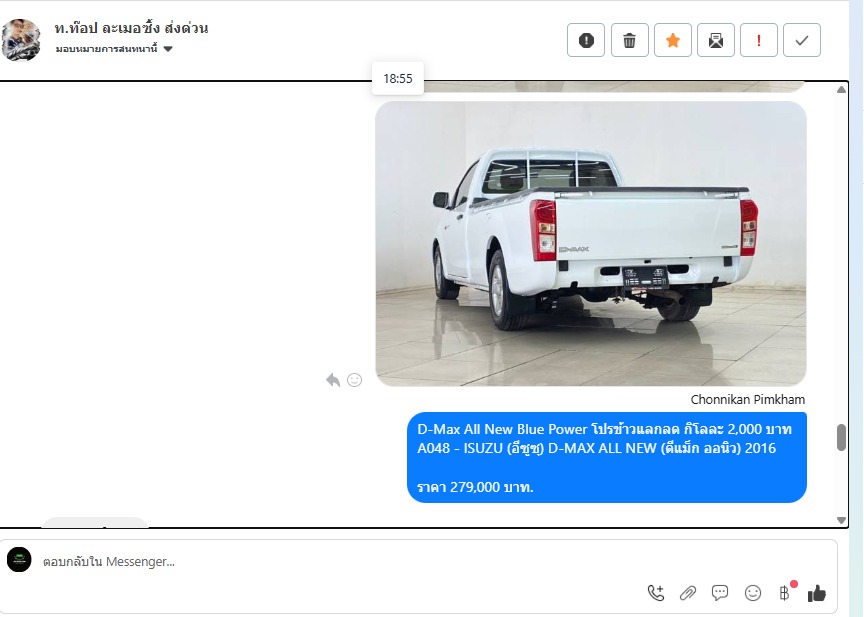This screenshot has height=617, width=864.
Task: Click chat scrollbar up arrow
Action: point(841,90)
